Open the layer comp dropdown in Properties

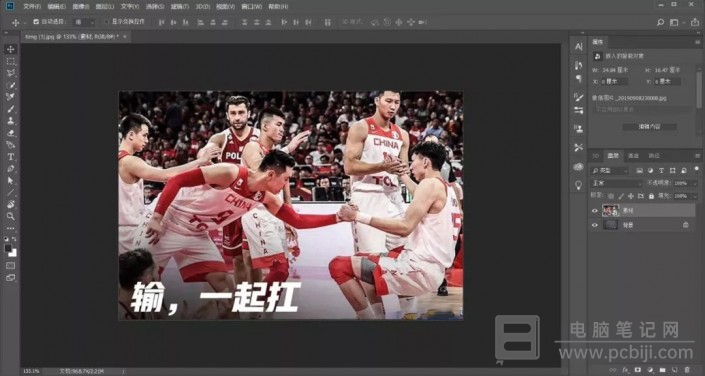point(641,110)
